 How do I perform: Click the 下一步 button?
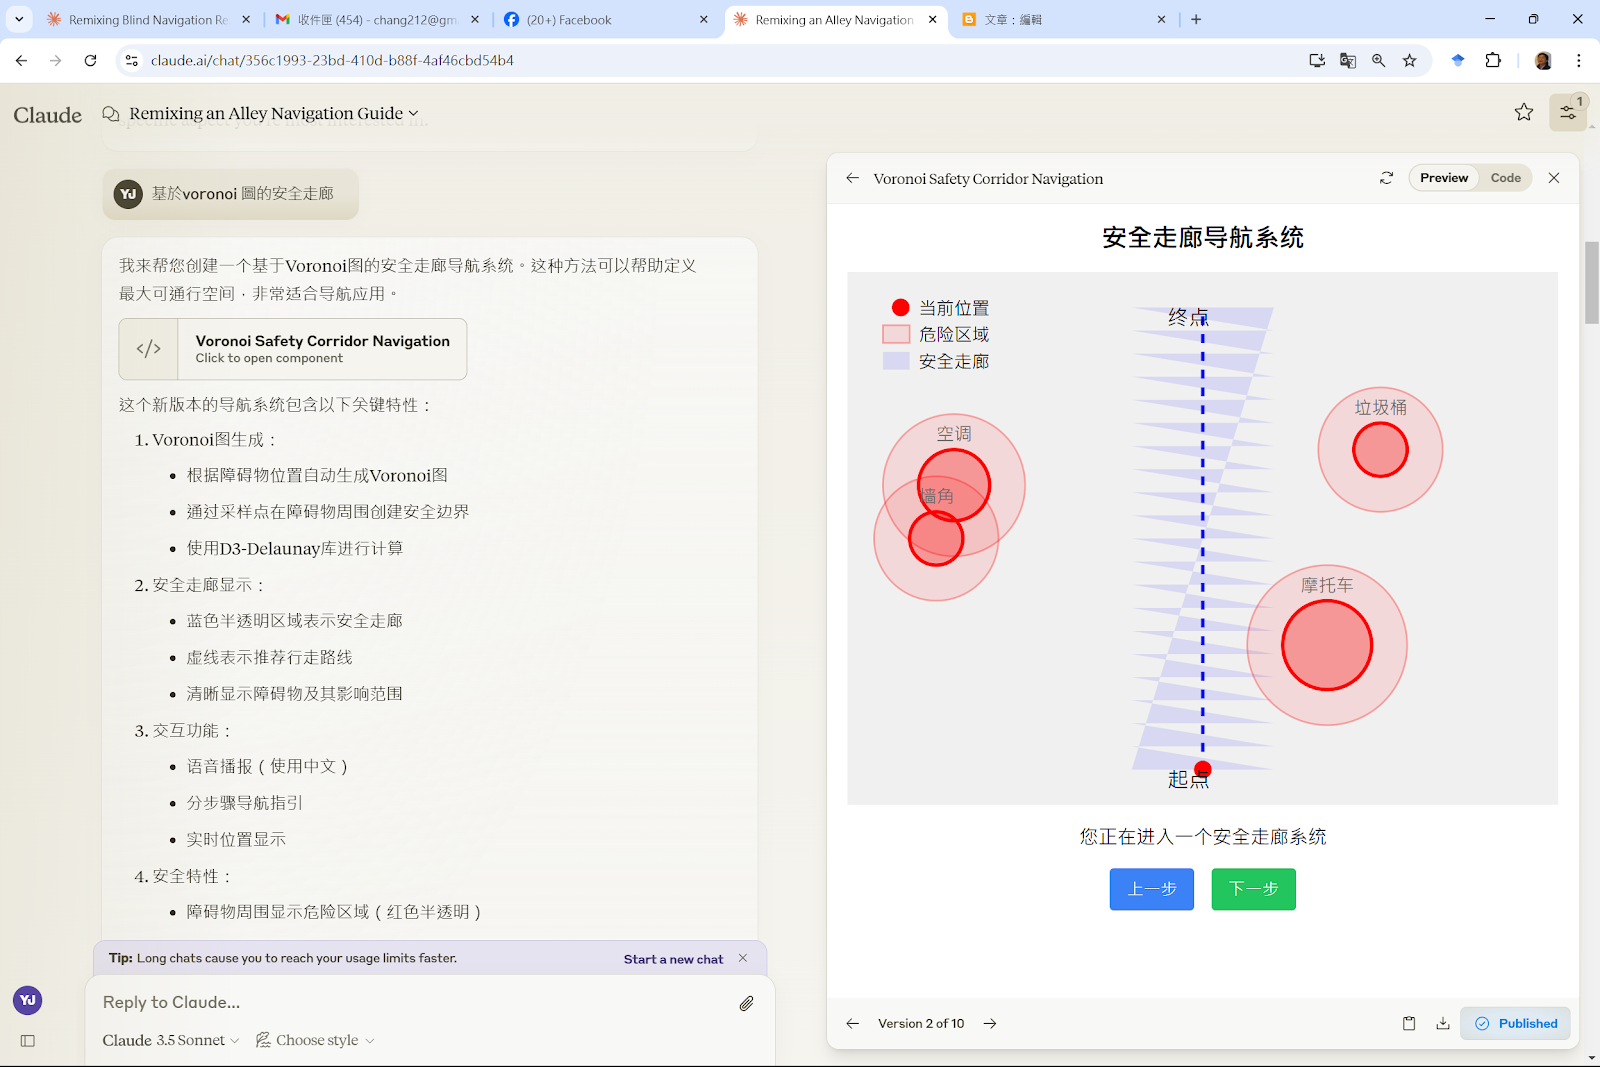tap(1254, 889)
